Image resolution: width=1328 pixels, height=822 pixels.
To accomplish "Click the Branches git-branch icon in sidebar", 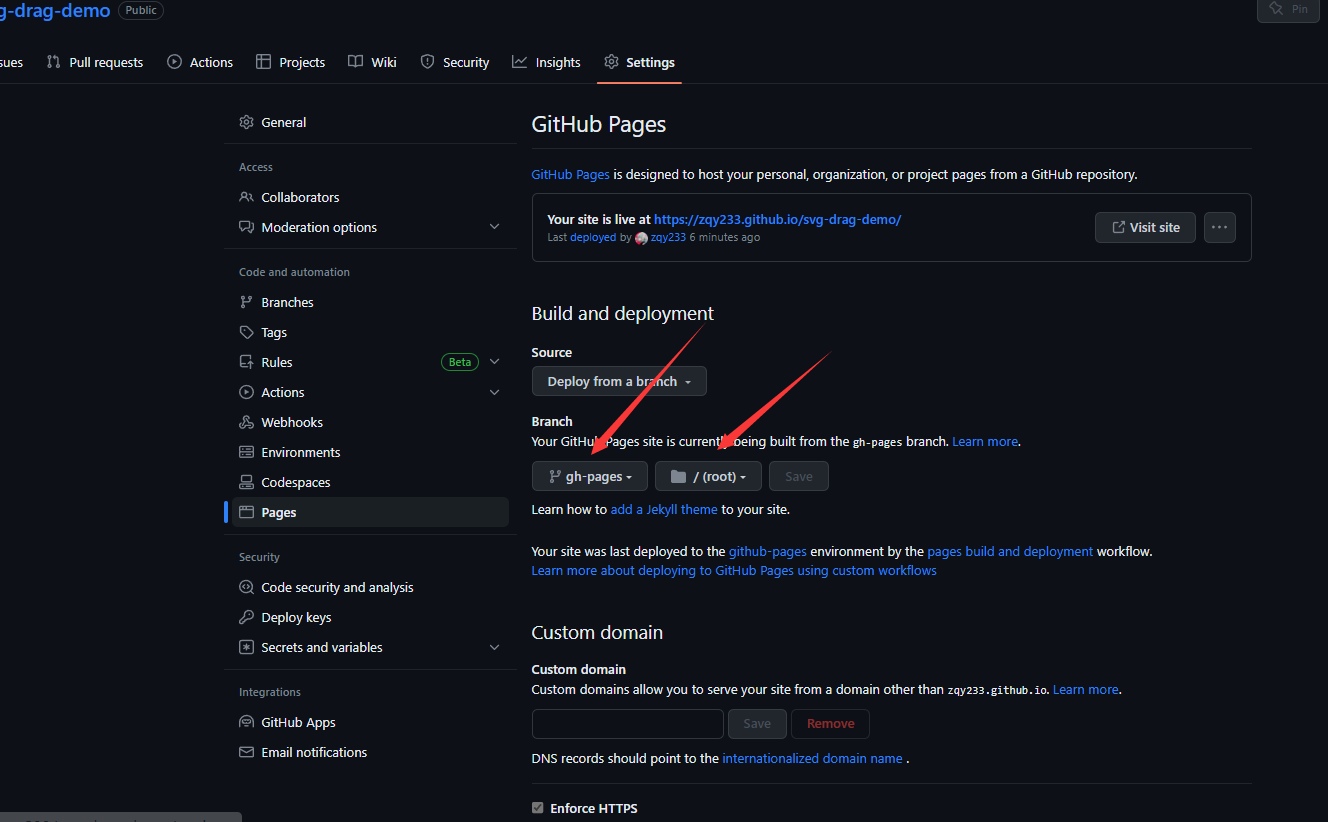I will [246, 302].
